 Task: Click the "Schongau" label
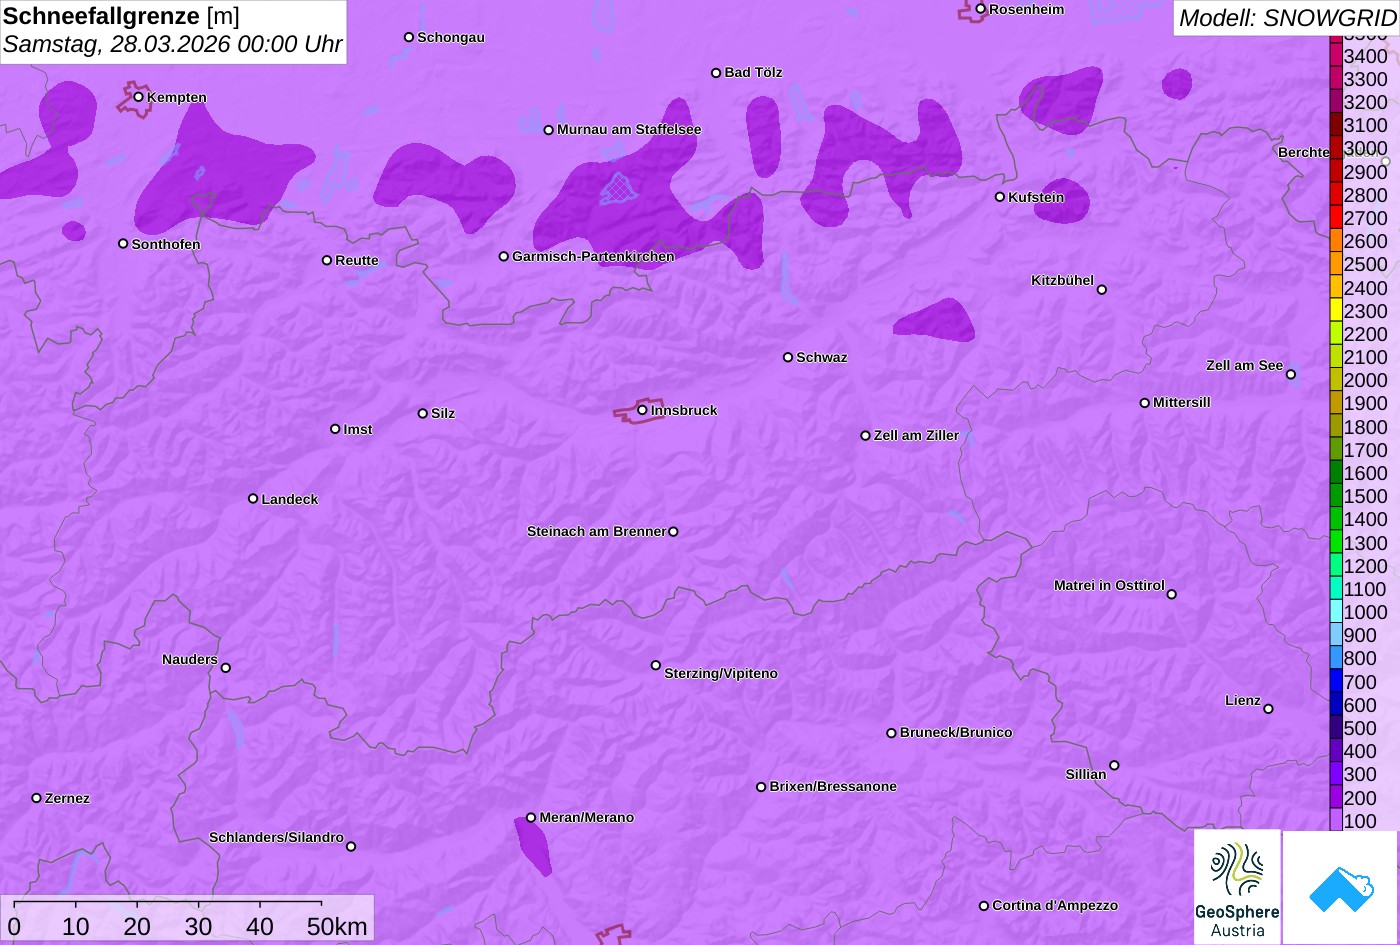point(451,37)
